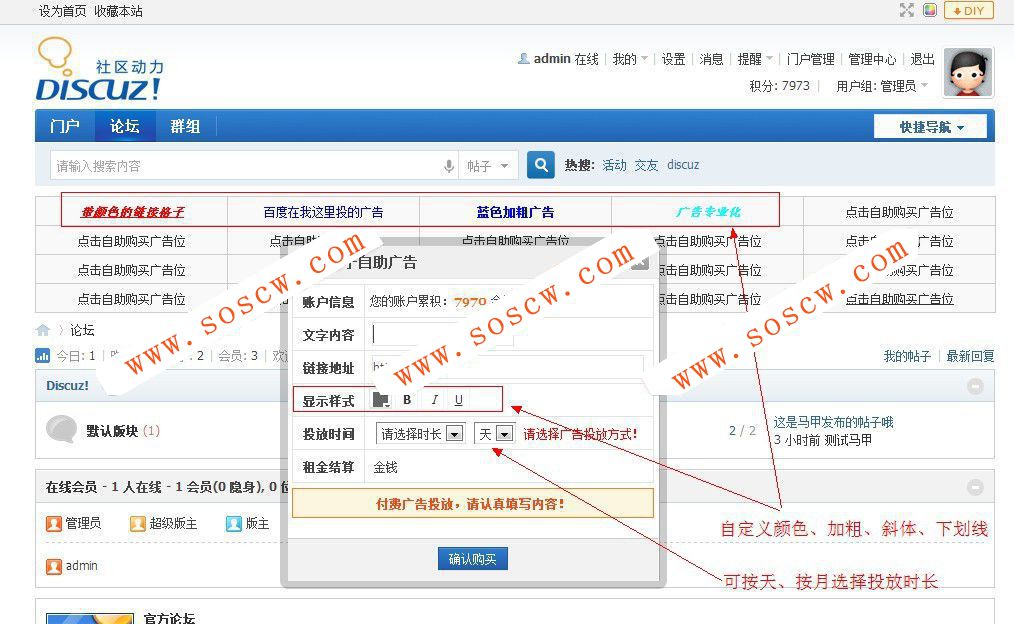Toggle italic (I) ad text style
This screenshot has height=624, width=1014.
(435, 400)
